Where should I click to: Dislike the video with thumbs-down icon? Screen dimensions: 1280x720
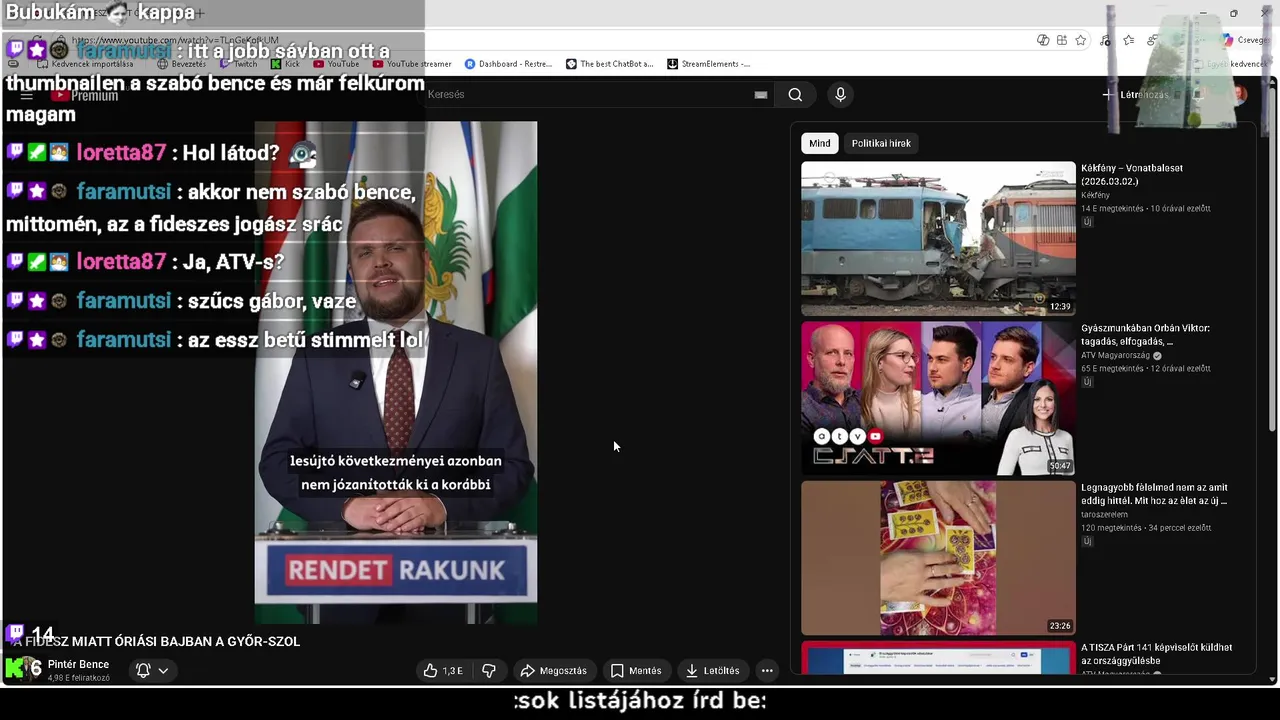489,670
